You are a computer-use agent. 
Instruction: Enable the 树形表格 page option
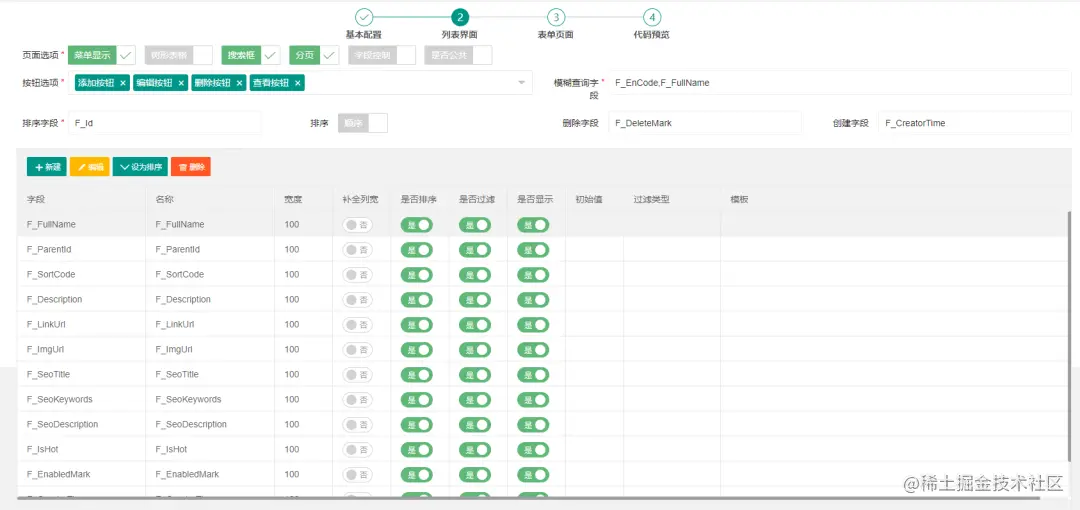(x=179, y=55)
